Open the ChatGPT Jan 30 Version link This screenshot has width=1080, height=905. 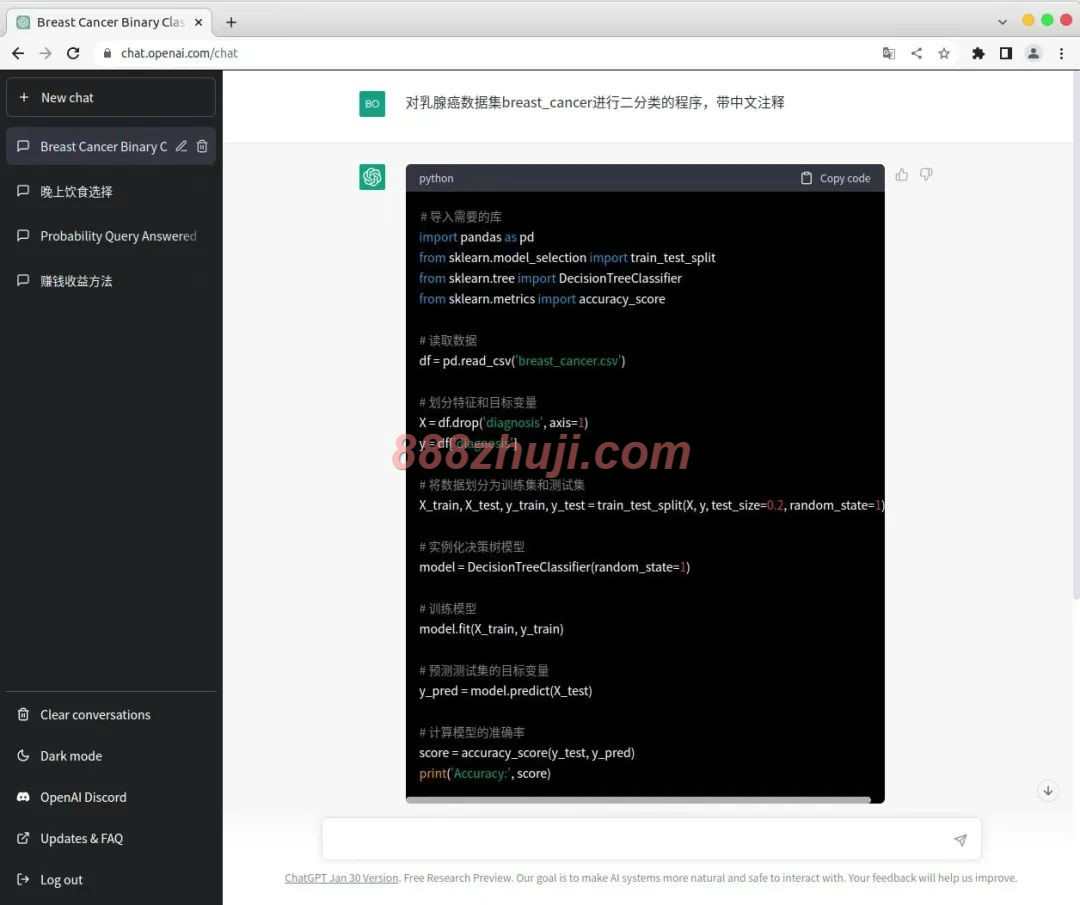tap(341, 878)
